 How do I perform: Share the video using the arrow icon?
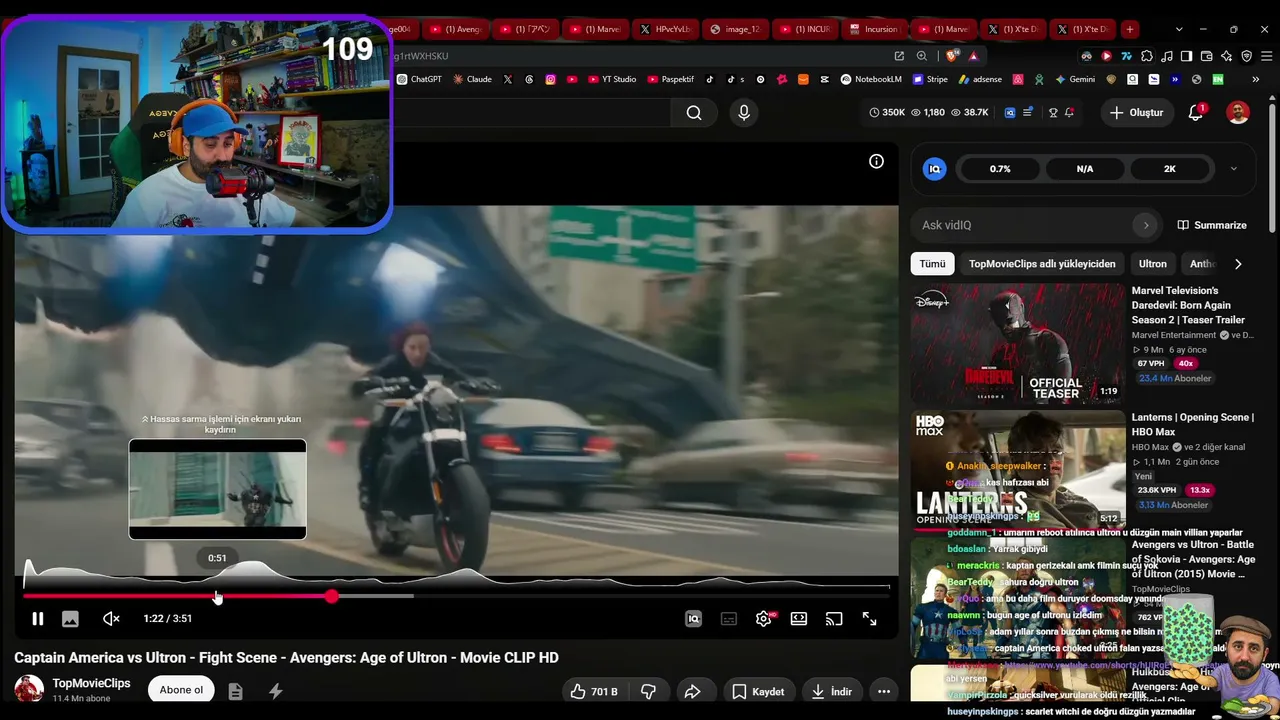pyautogui.click(x=692, y=691)
